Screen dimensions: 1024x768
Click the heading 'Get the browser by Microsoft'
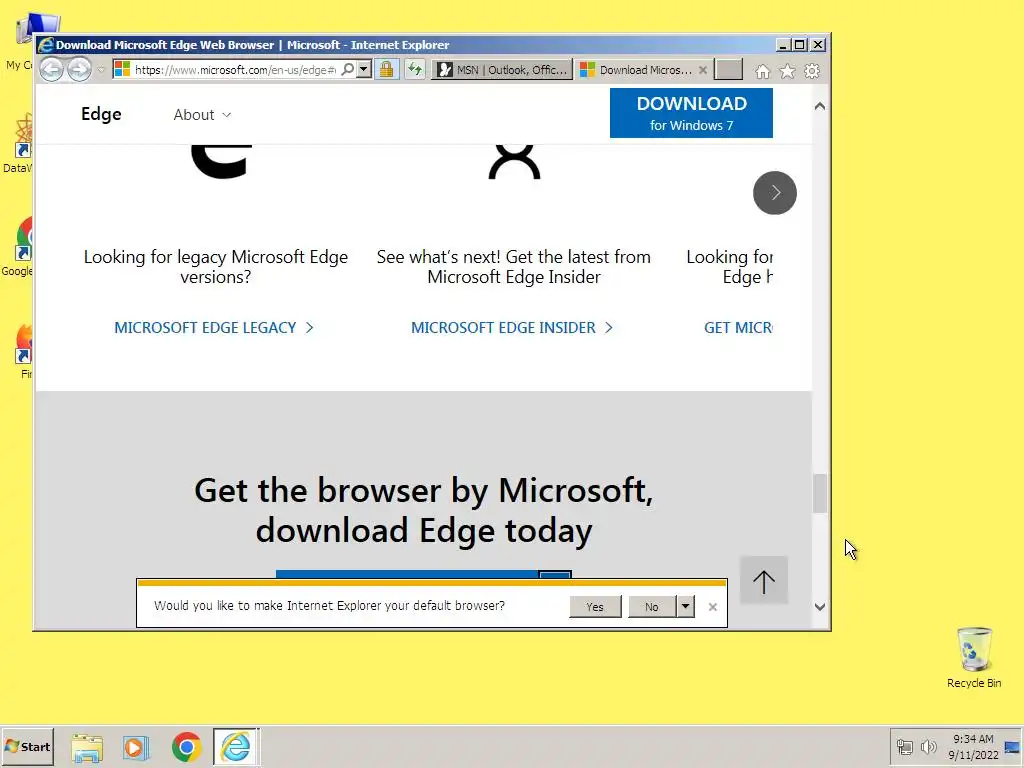click(x=423, y=510)
